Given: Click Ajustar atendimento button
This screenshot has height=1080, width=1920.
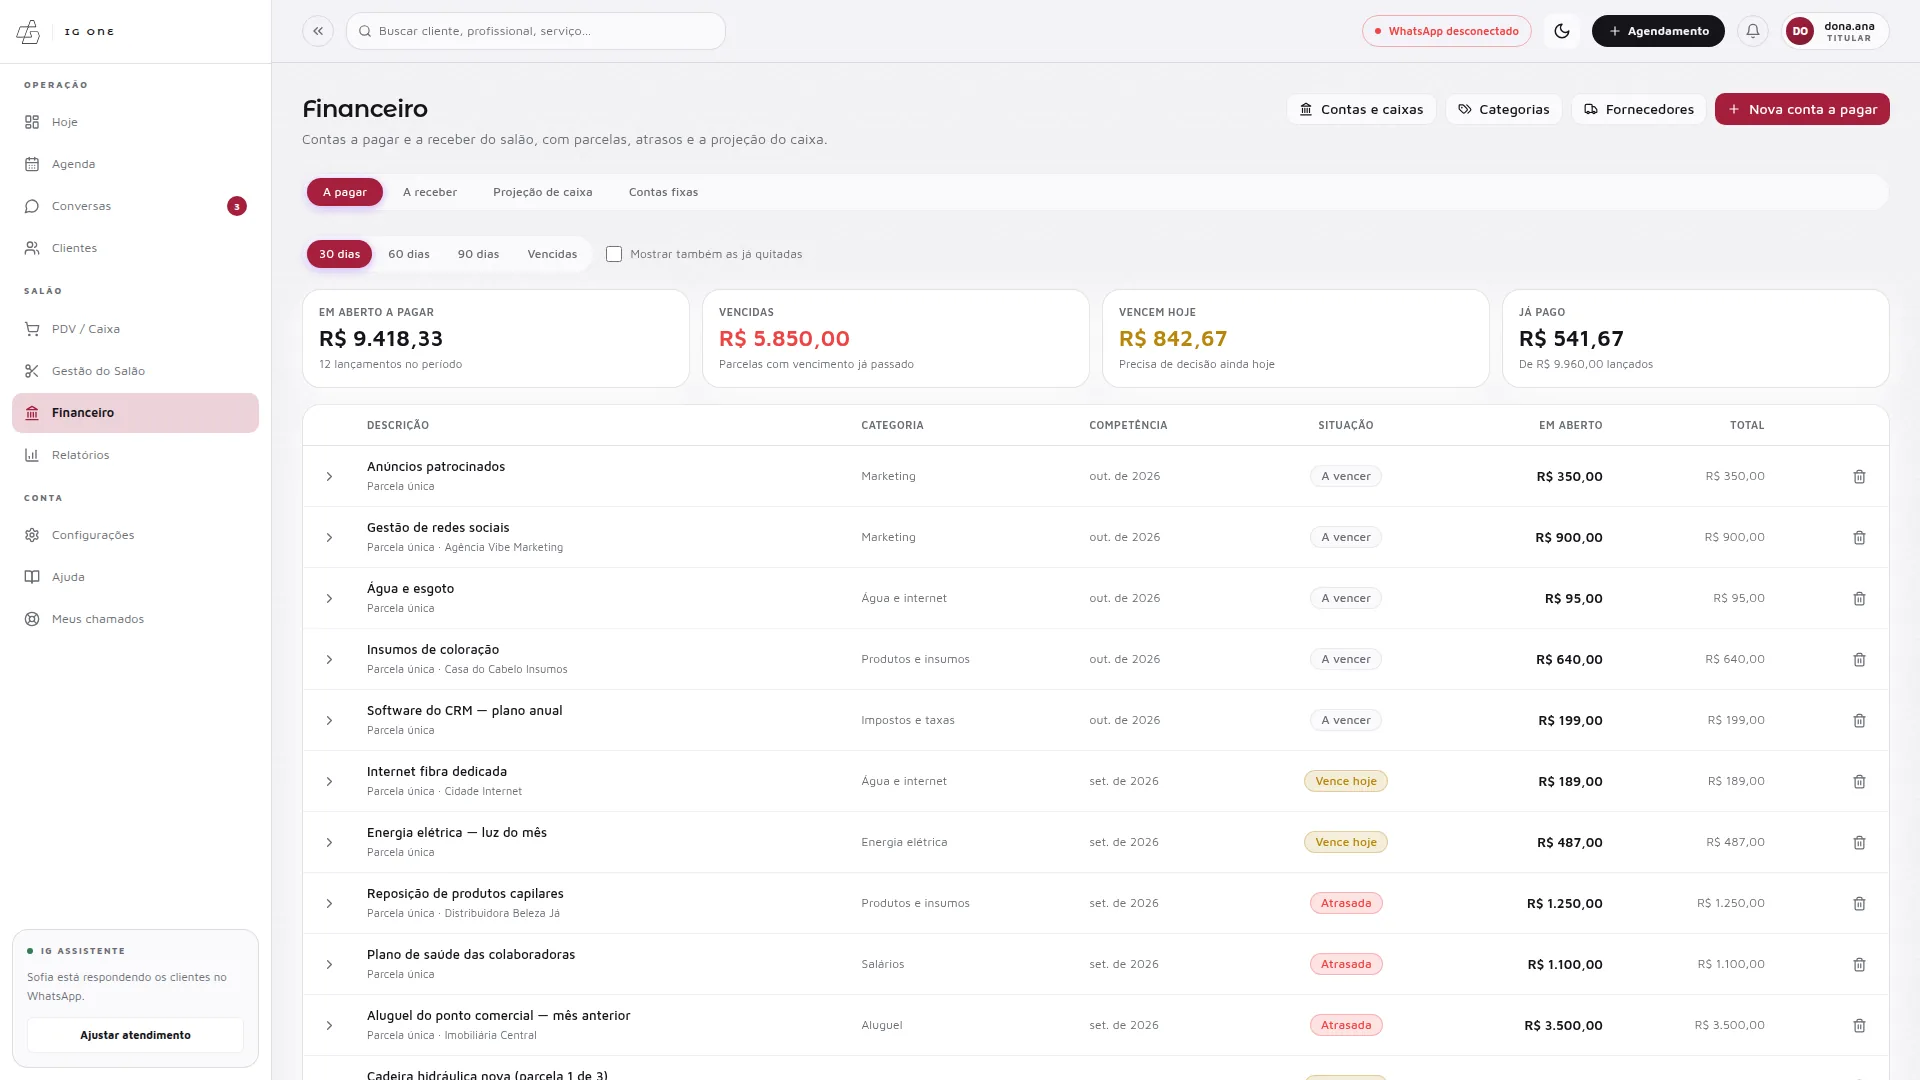Looking at the screenshot, I should 135,1035.
